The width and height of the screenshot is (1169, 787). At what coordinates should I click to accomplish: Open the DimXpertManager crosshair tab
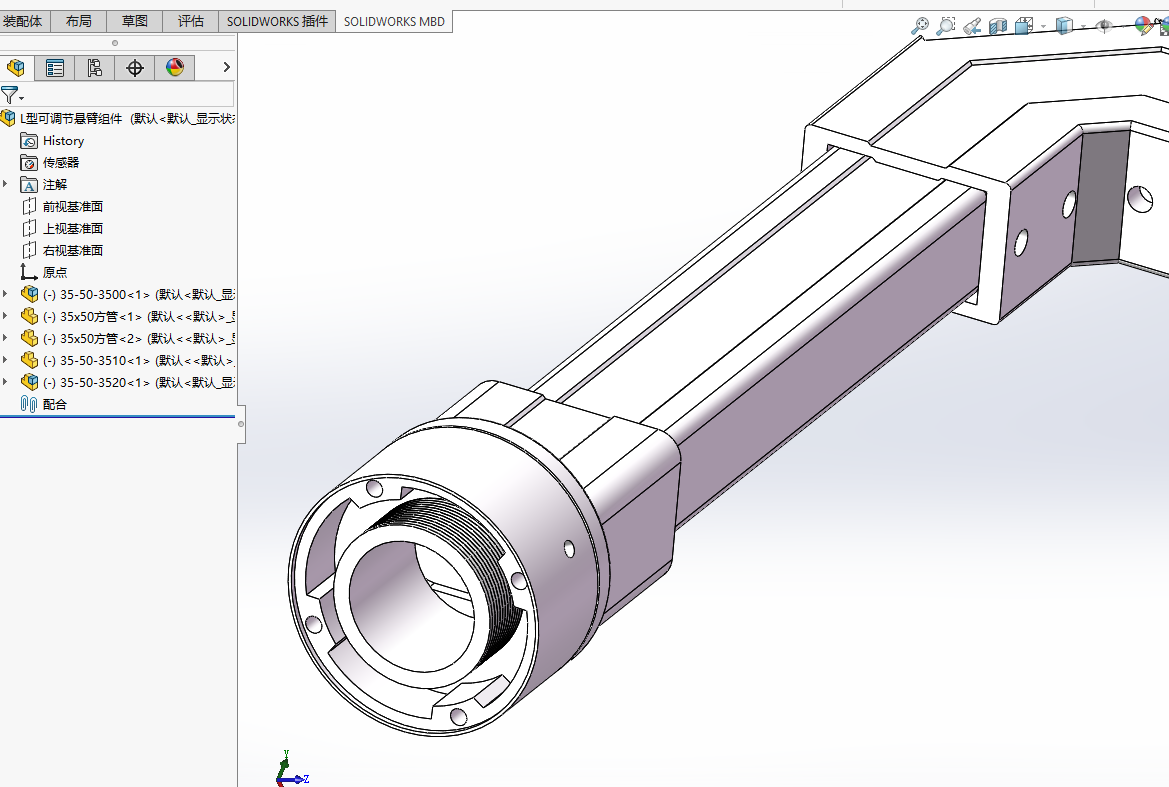[135, 68]
